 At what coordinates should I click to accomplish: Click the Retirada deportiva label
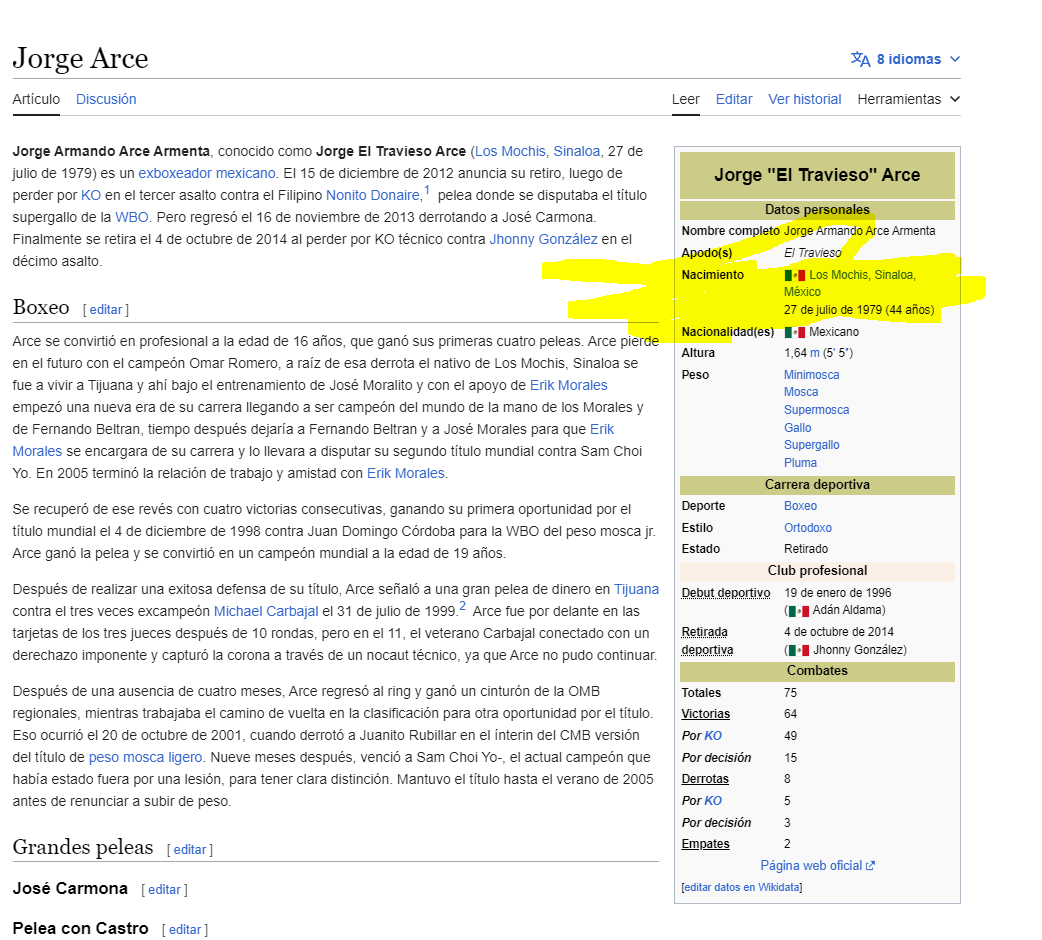click(707, 641)
